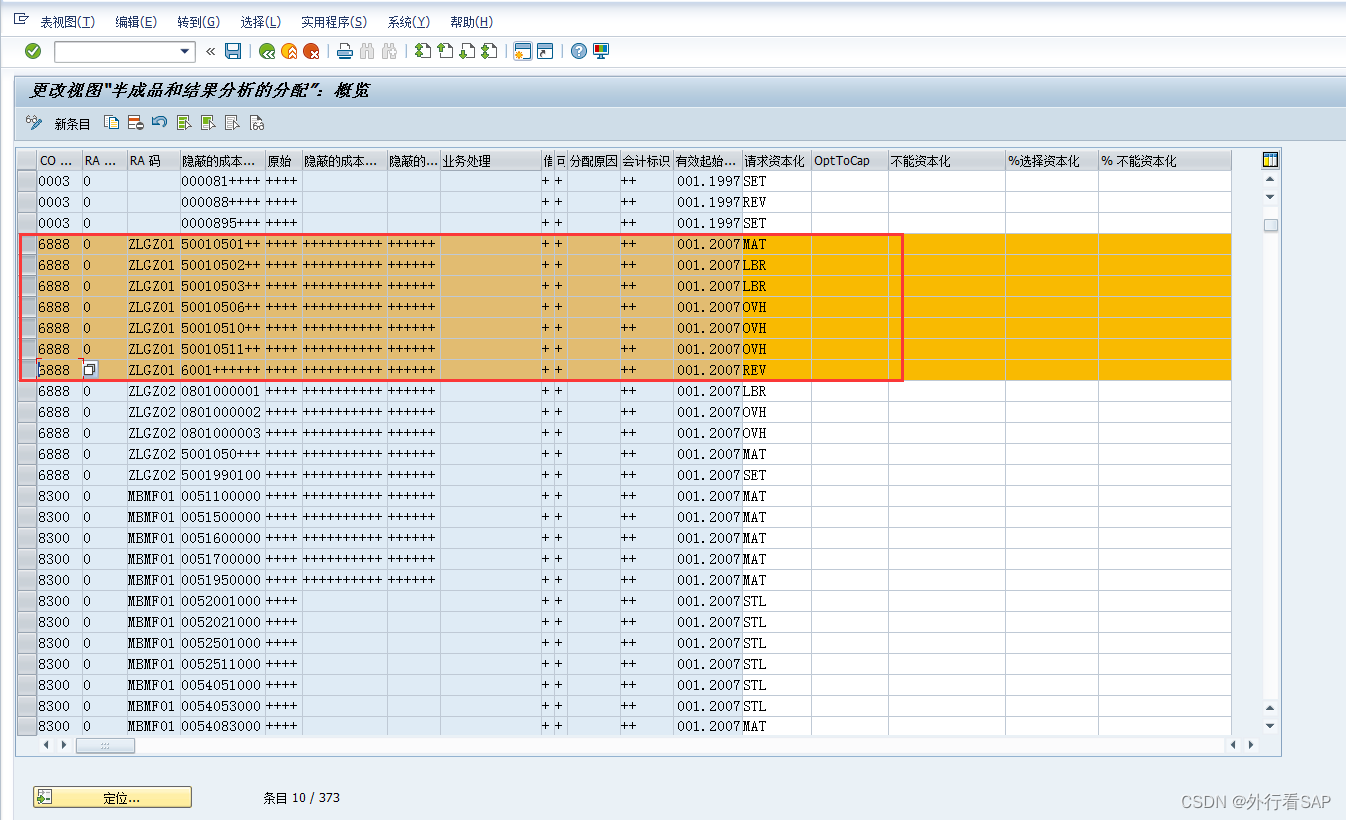Click the 请求资本化 column header
The height and width of the screenshot is (820, 1346).
(776, 161)
